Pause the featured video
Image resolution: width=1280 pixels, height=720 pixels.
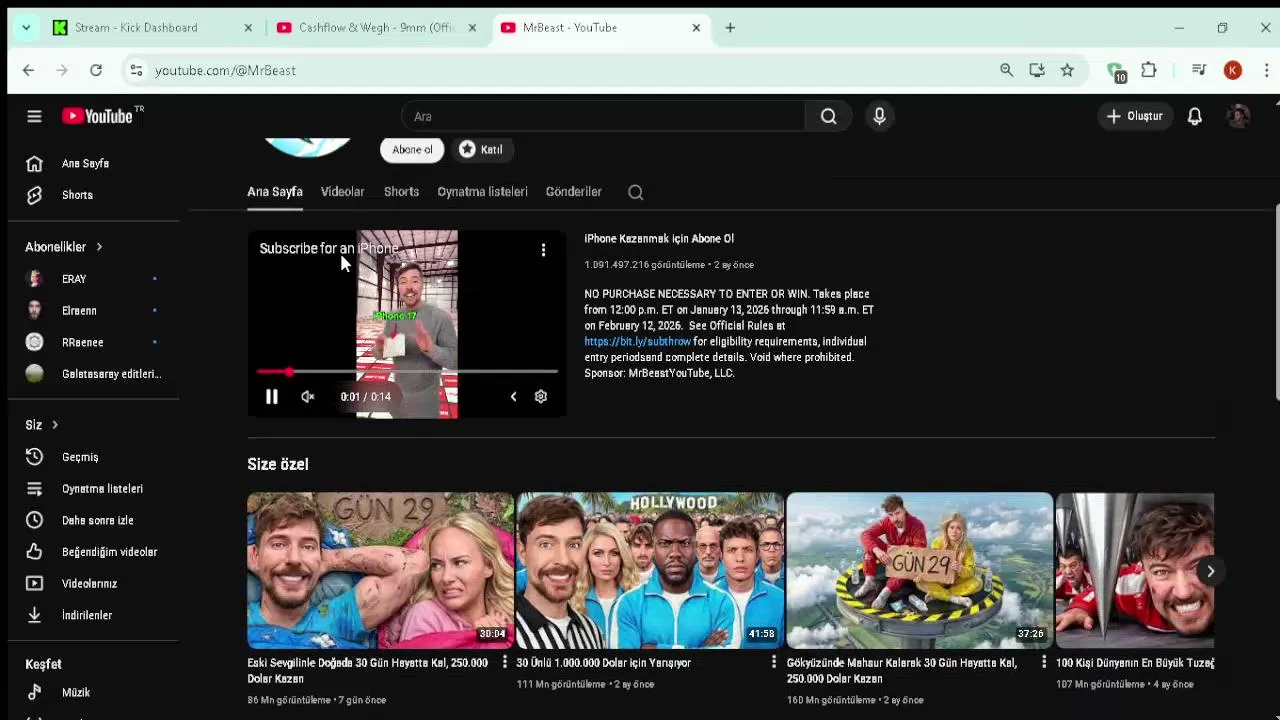271,397
